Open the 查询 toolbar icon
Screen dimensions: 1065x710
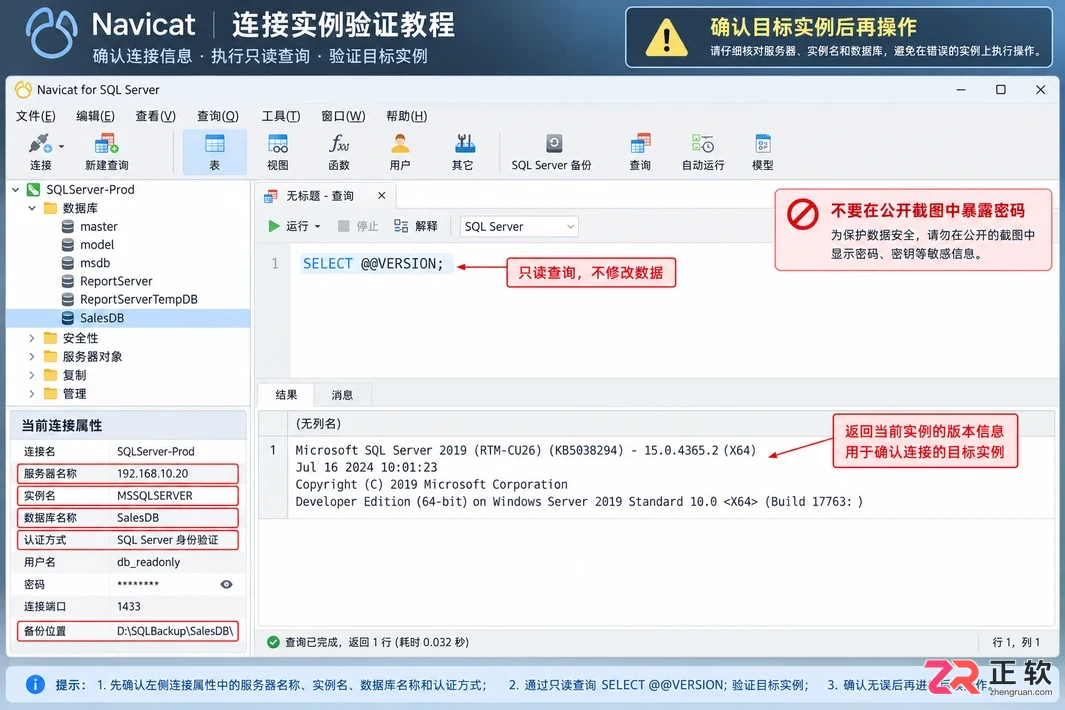point(640,152)
